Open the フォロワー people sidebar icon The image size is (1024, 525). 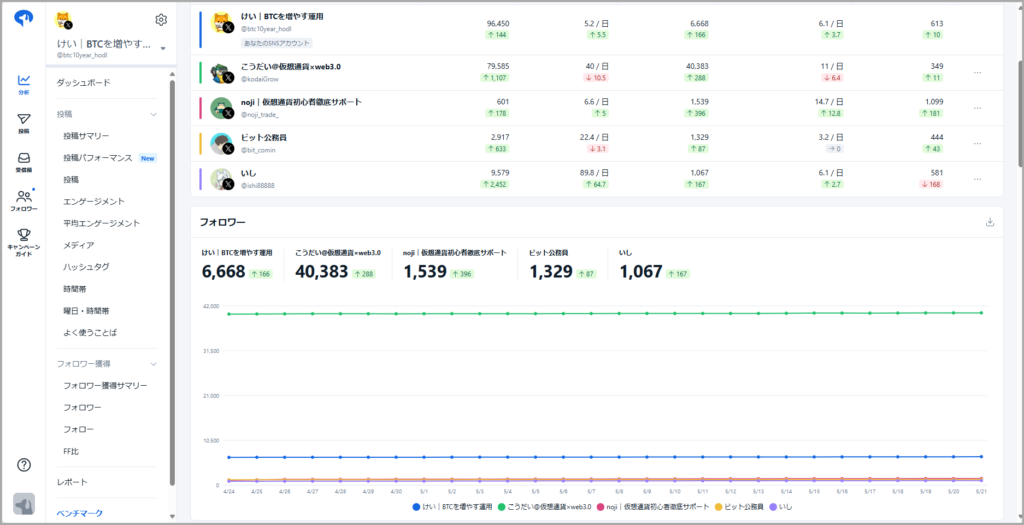click(24, 200)
